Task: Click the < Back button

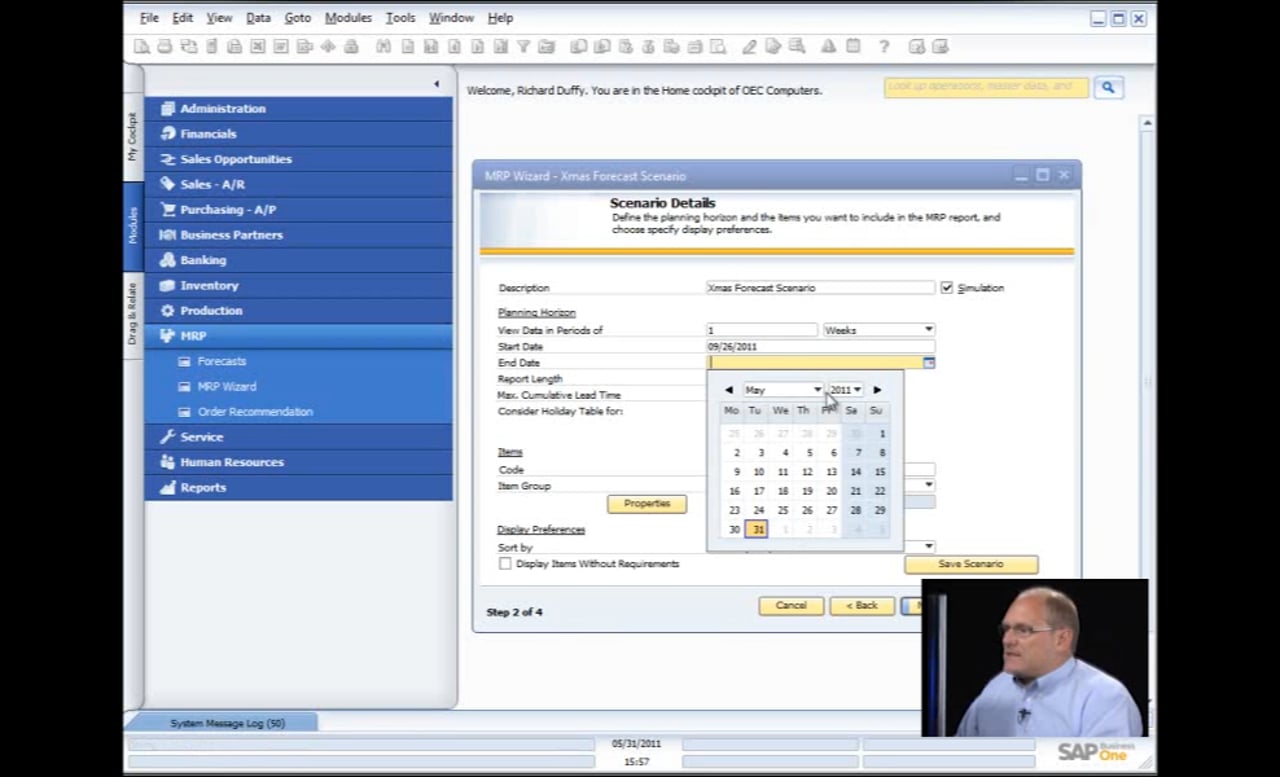Action: coord(862,606)
